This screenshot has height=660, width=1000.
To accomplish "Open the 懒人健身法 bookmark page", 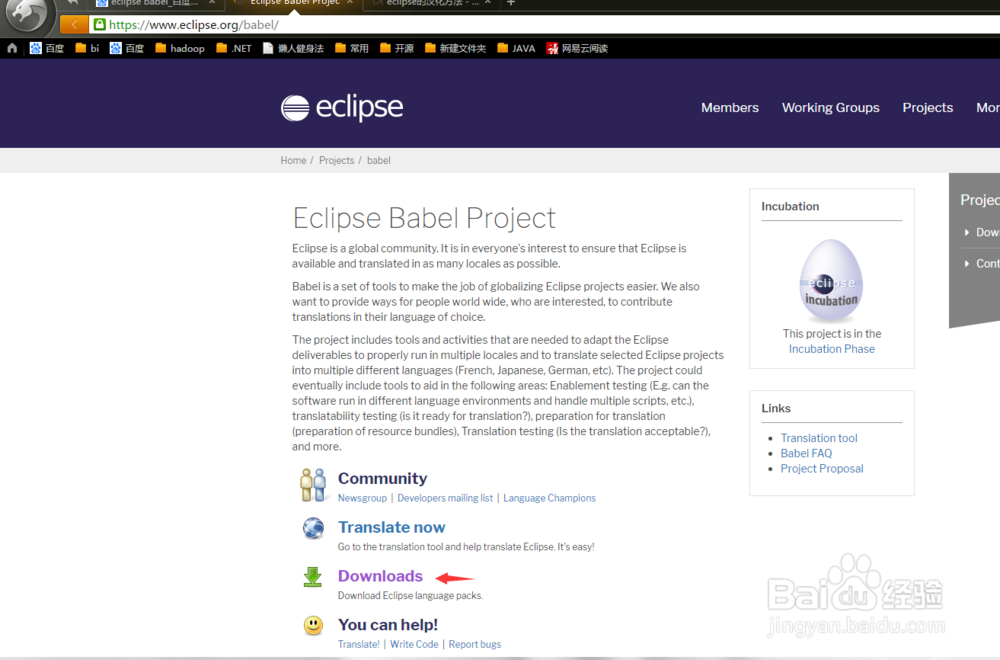I will [x=293, y=48].
